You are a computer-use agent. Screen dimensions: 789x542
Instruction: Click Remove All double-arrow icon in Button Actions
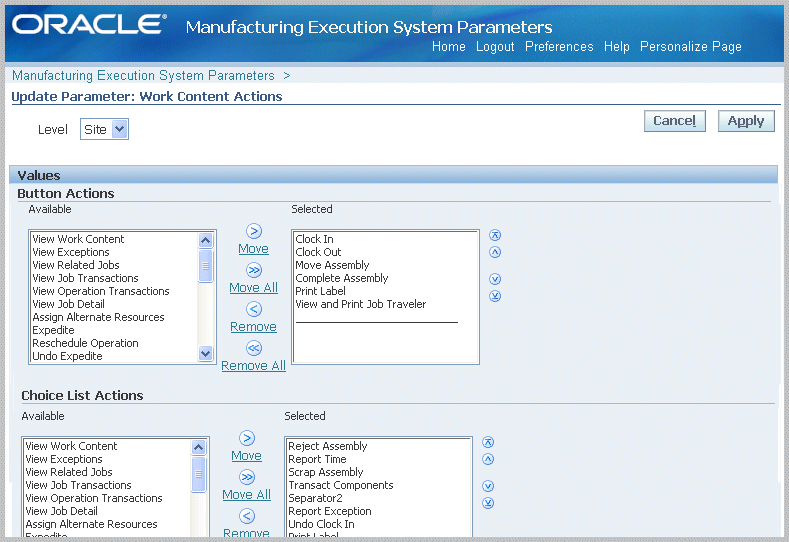254,348
